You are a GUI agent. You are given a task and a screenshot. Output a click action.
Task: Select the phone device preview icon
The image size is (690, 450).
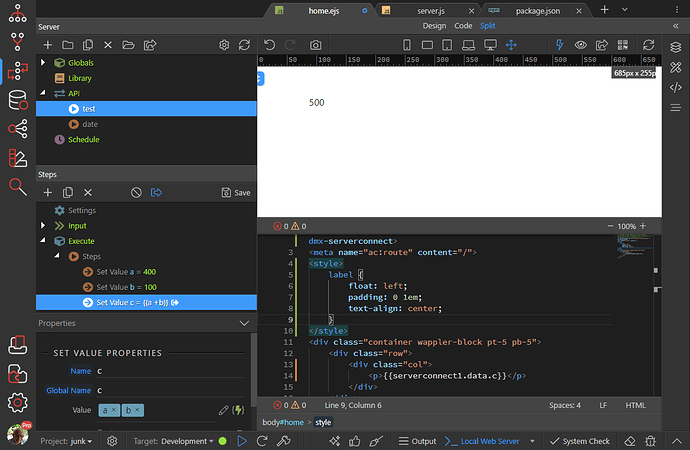point(407,45)
